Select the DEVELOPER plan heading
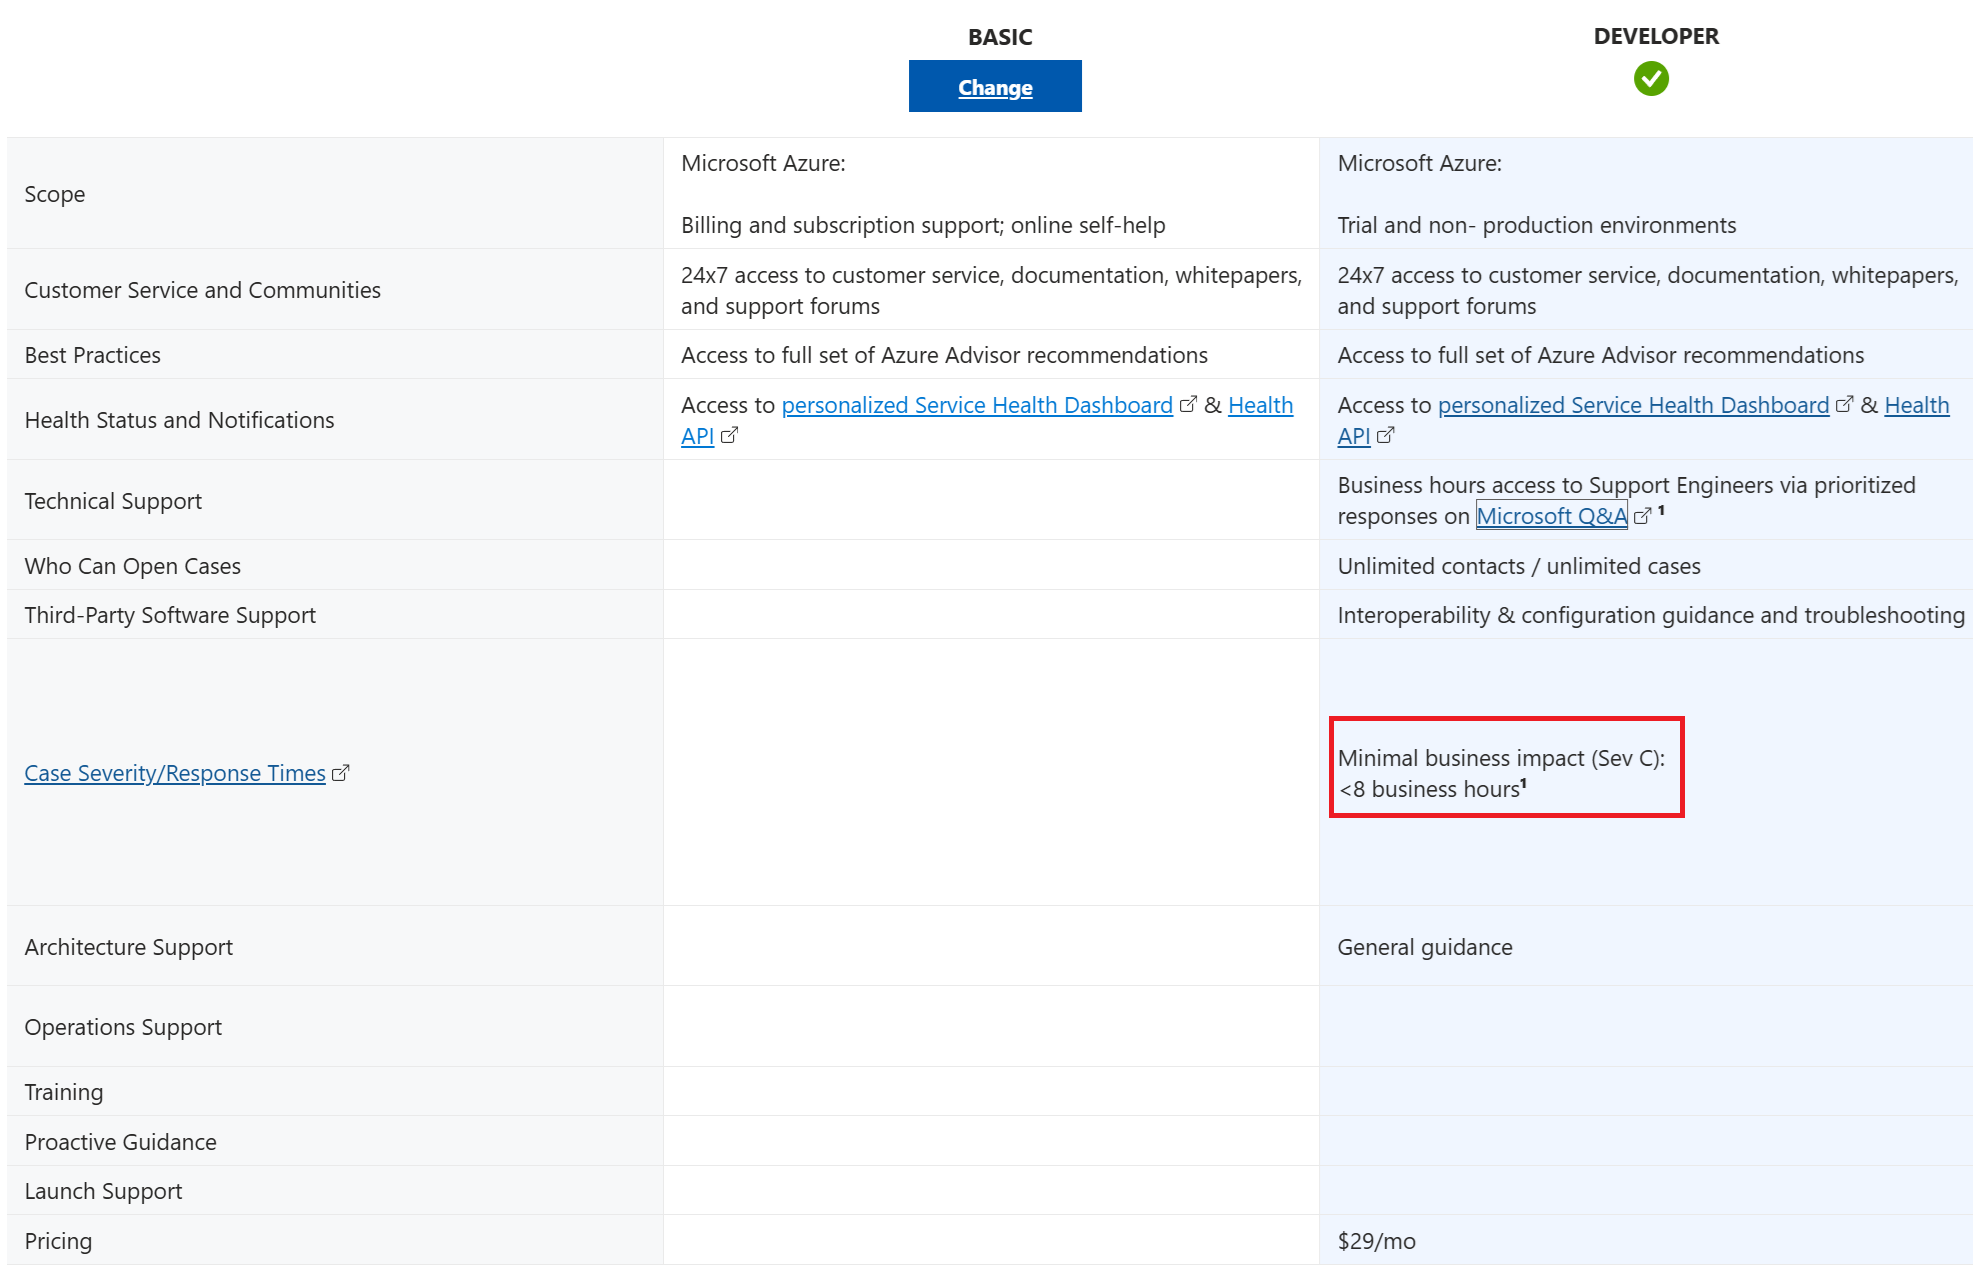 [1656, 36]
